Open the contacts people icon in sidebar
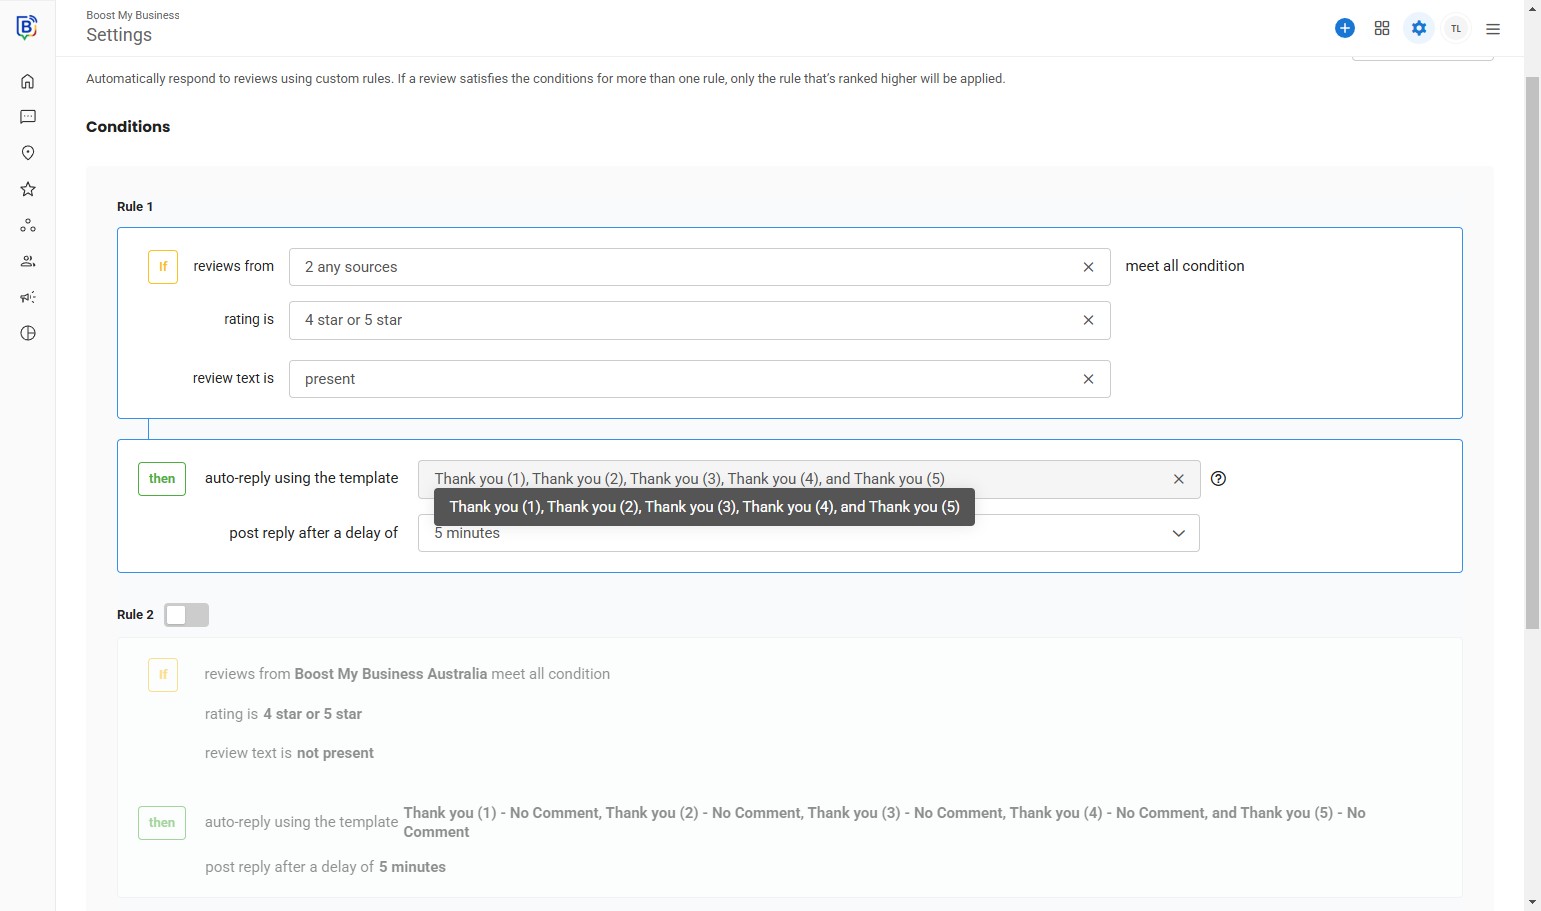Viewport: 1541px width, 911px height. 28,261
